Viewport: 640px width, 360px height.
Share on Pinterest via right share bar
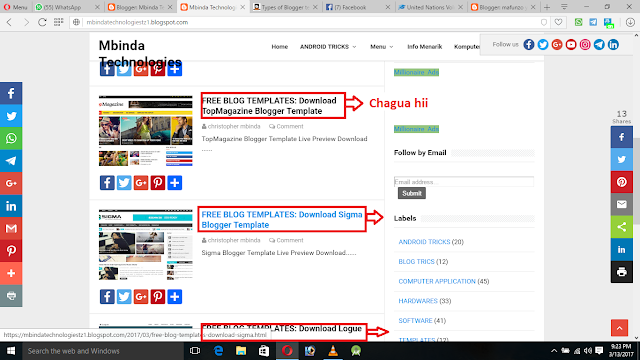[622, 182]
